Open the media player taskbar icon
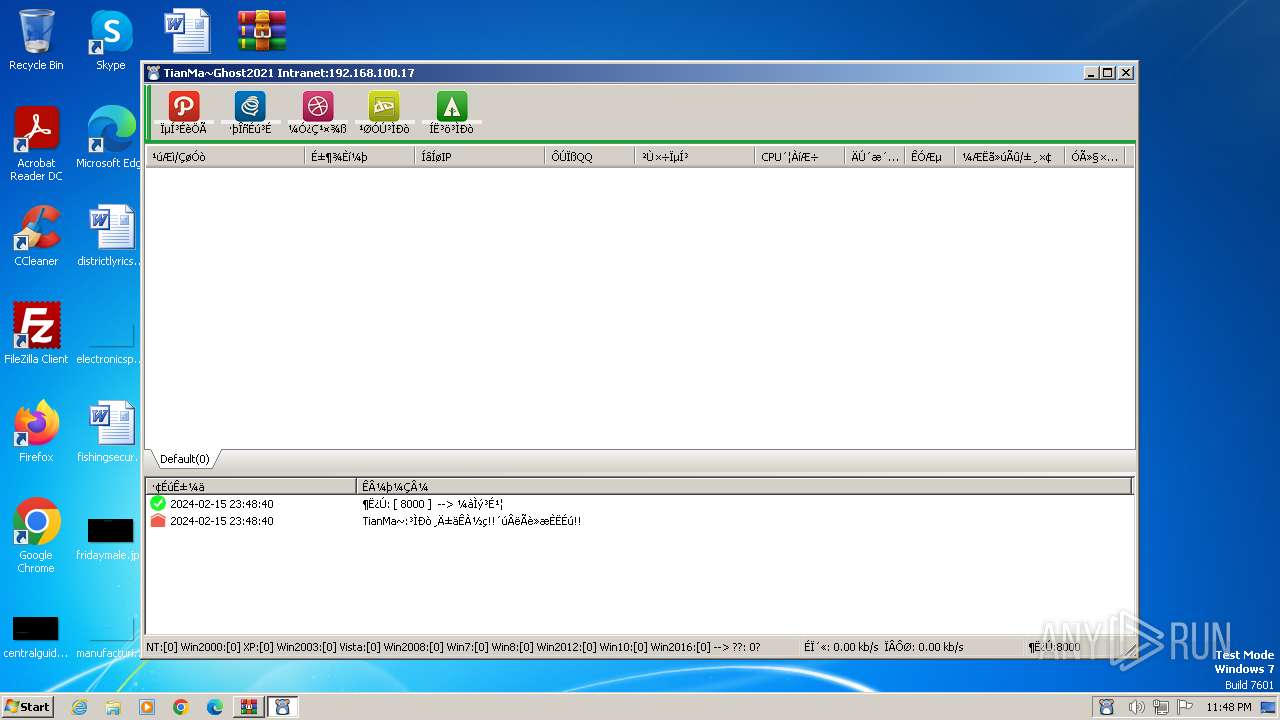 pyautogui.click(x=147, y=707)
